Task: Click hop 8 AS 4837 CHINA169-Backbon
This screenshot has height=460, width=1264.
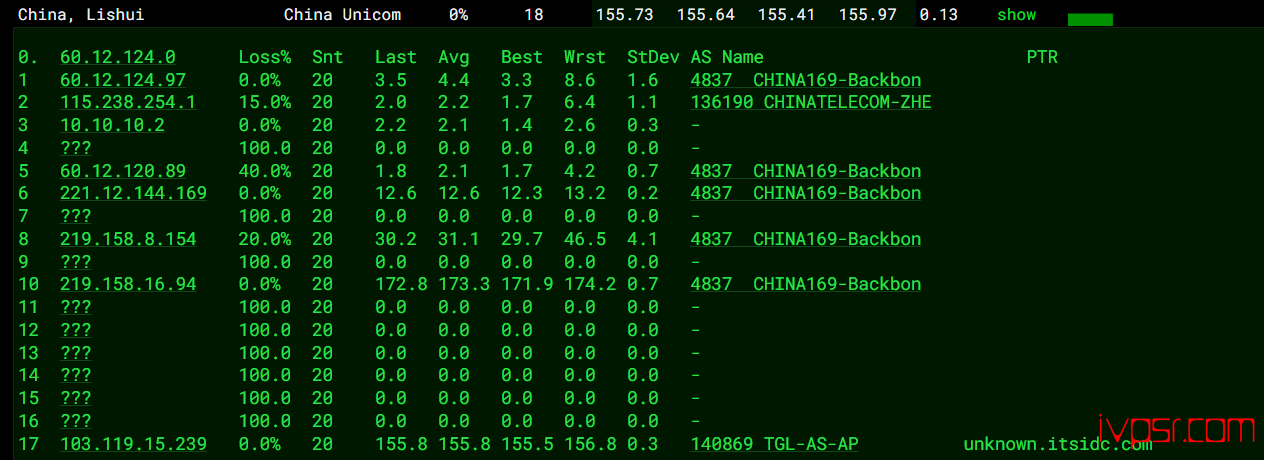Action: click(806, 239)
